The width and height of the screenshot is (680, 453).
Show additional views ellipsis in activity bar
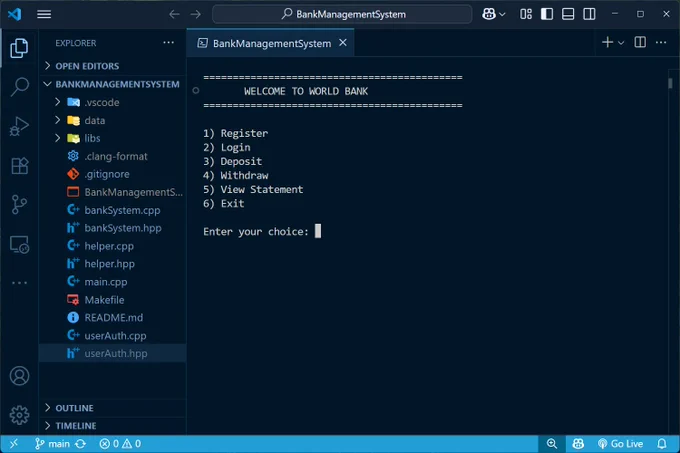(x=19, y=283)
